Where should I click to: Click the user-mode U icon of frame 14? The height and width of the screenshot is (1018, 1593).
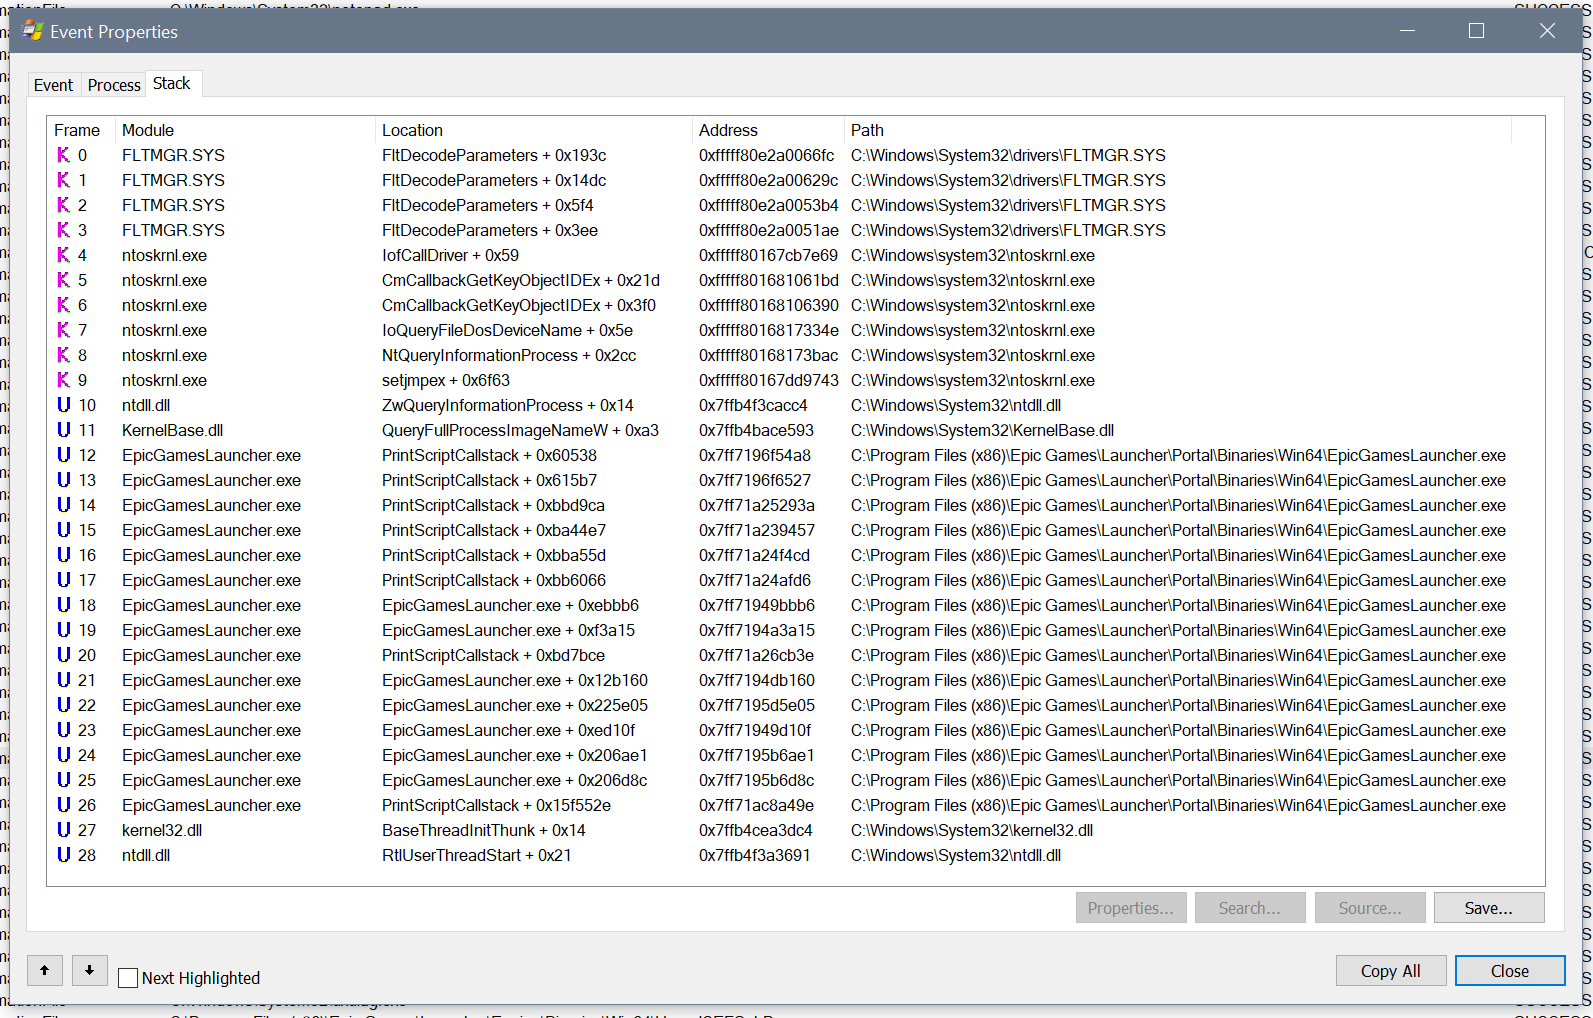pos(63,505)
